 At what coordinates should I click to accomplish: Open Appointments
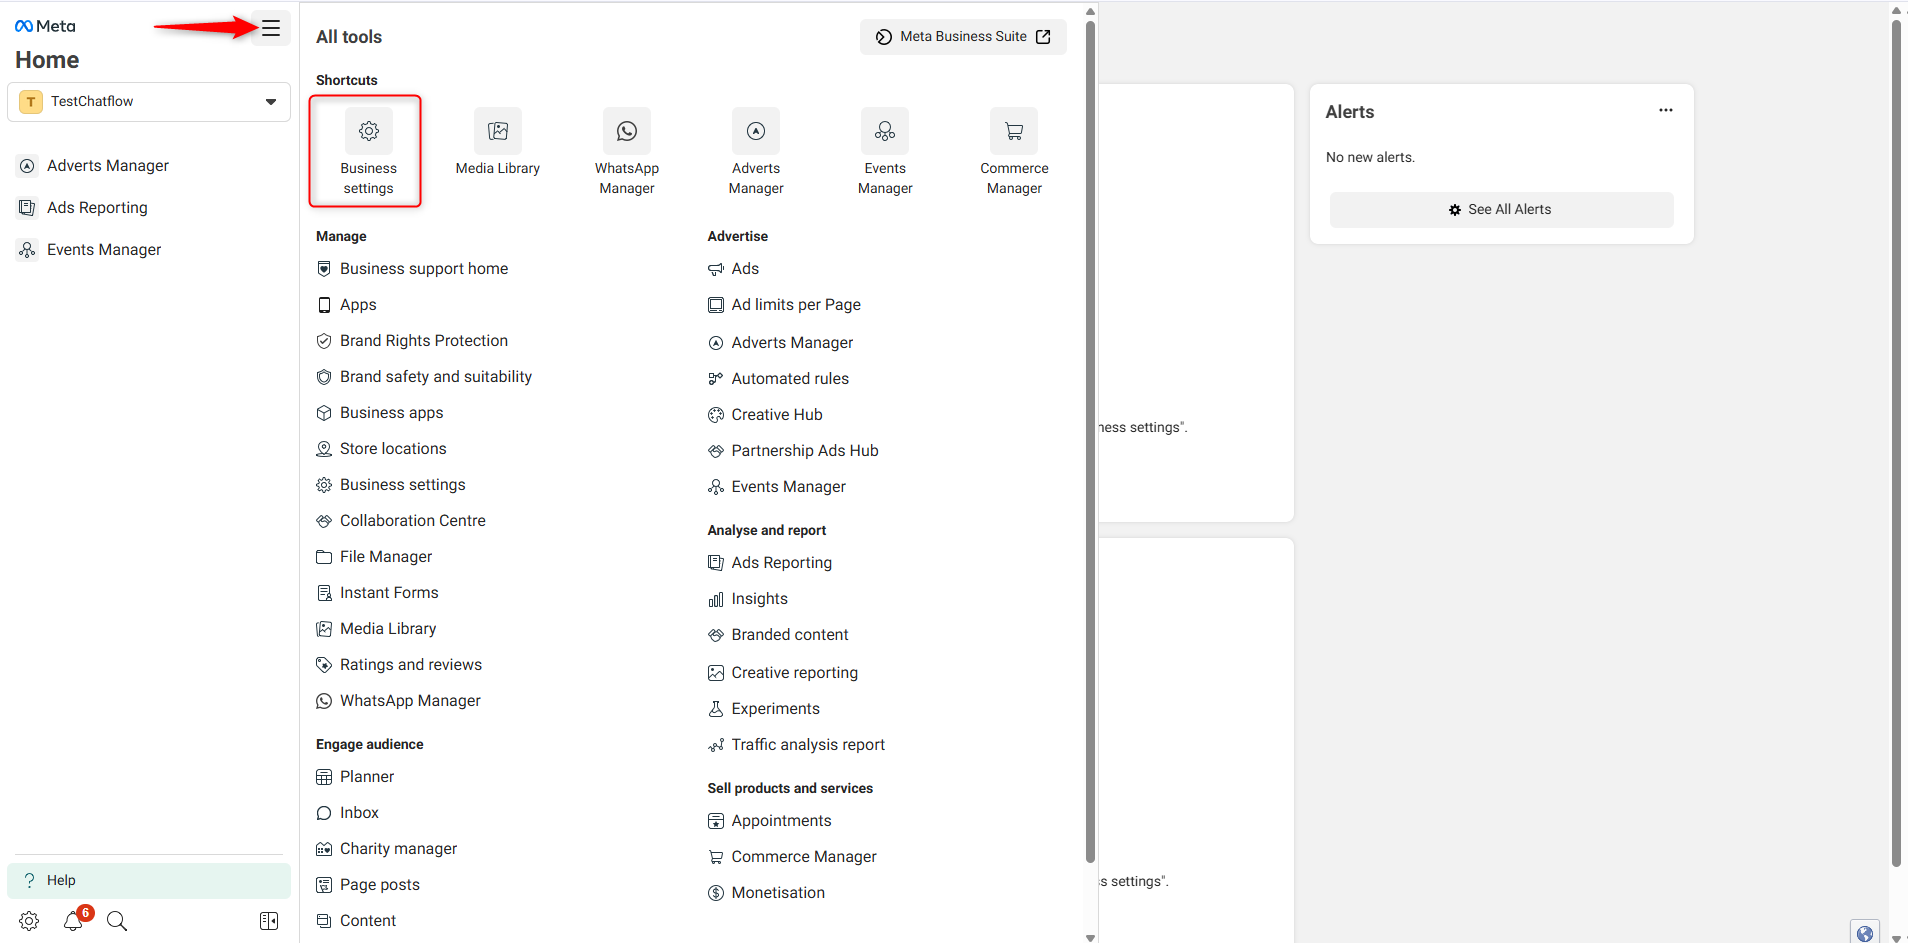click(770, 821)
